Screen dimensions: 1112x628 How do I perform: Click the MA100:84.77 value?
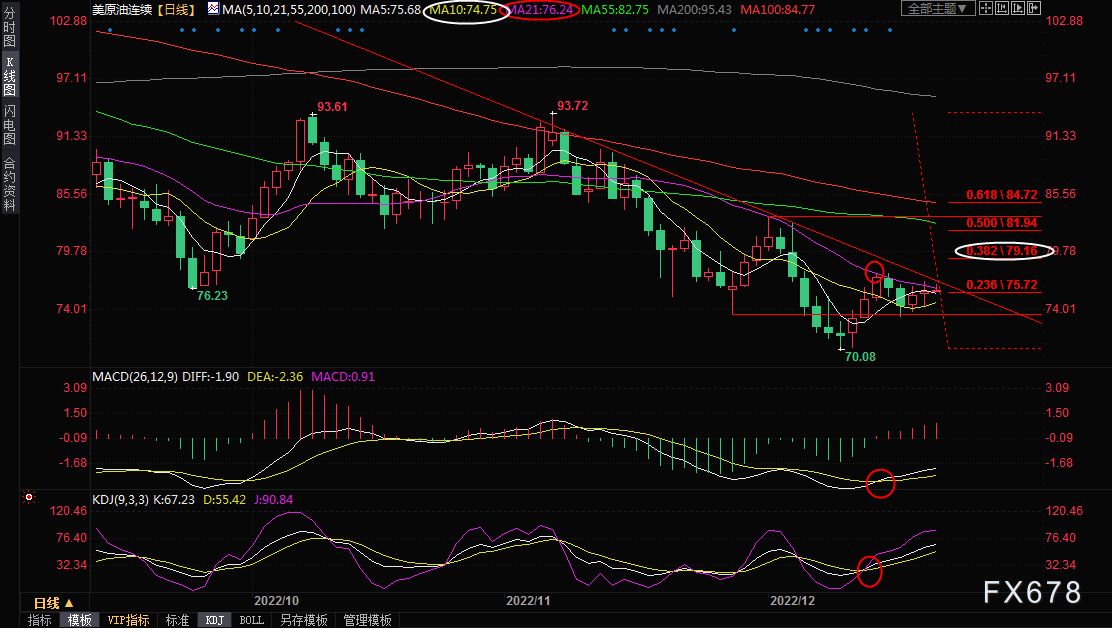(777, 9)
